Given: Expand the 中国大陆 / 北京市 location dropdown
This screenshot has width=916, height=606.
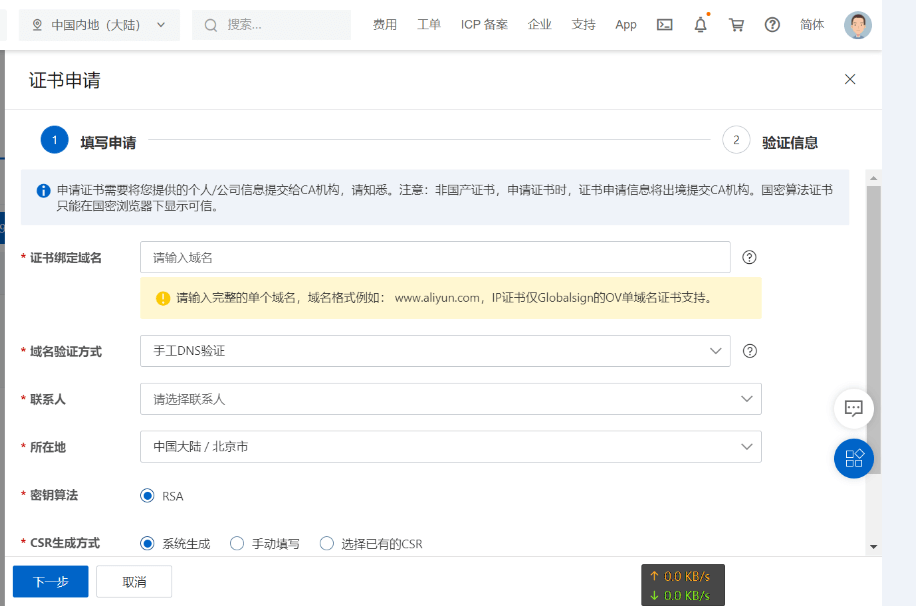Looking at the screenshot, I should [450, 447].
